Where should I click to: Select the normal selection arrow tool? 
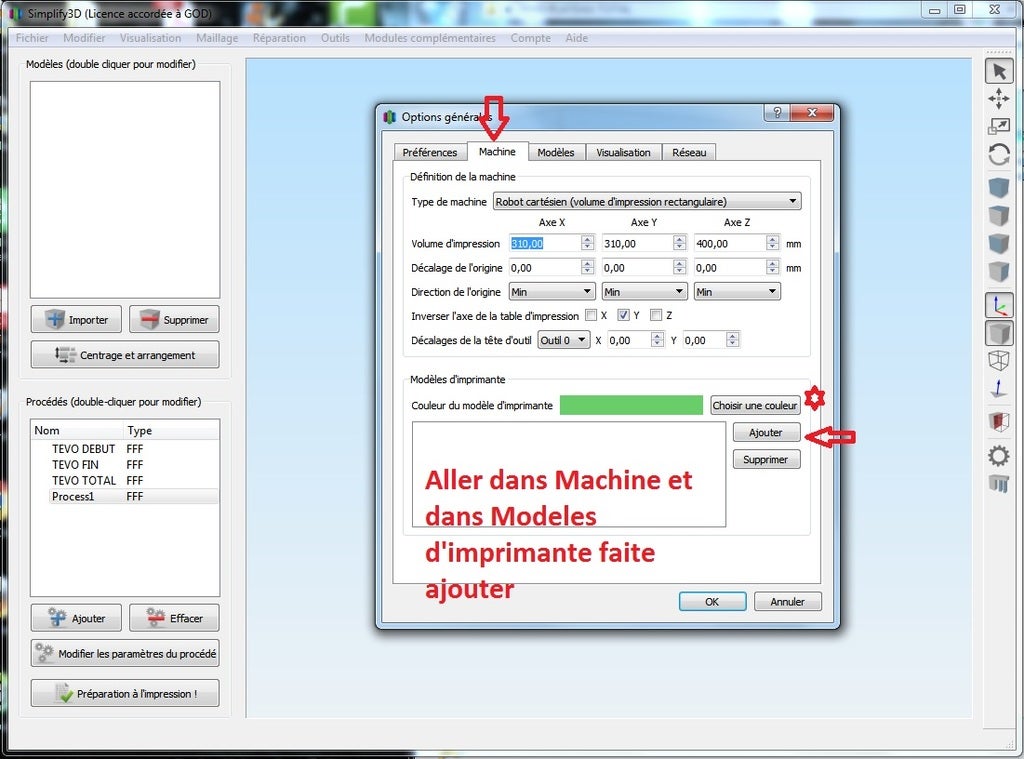point(999,71)
